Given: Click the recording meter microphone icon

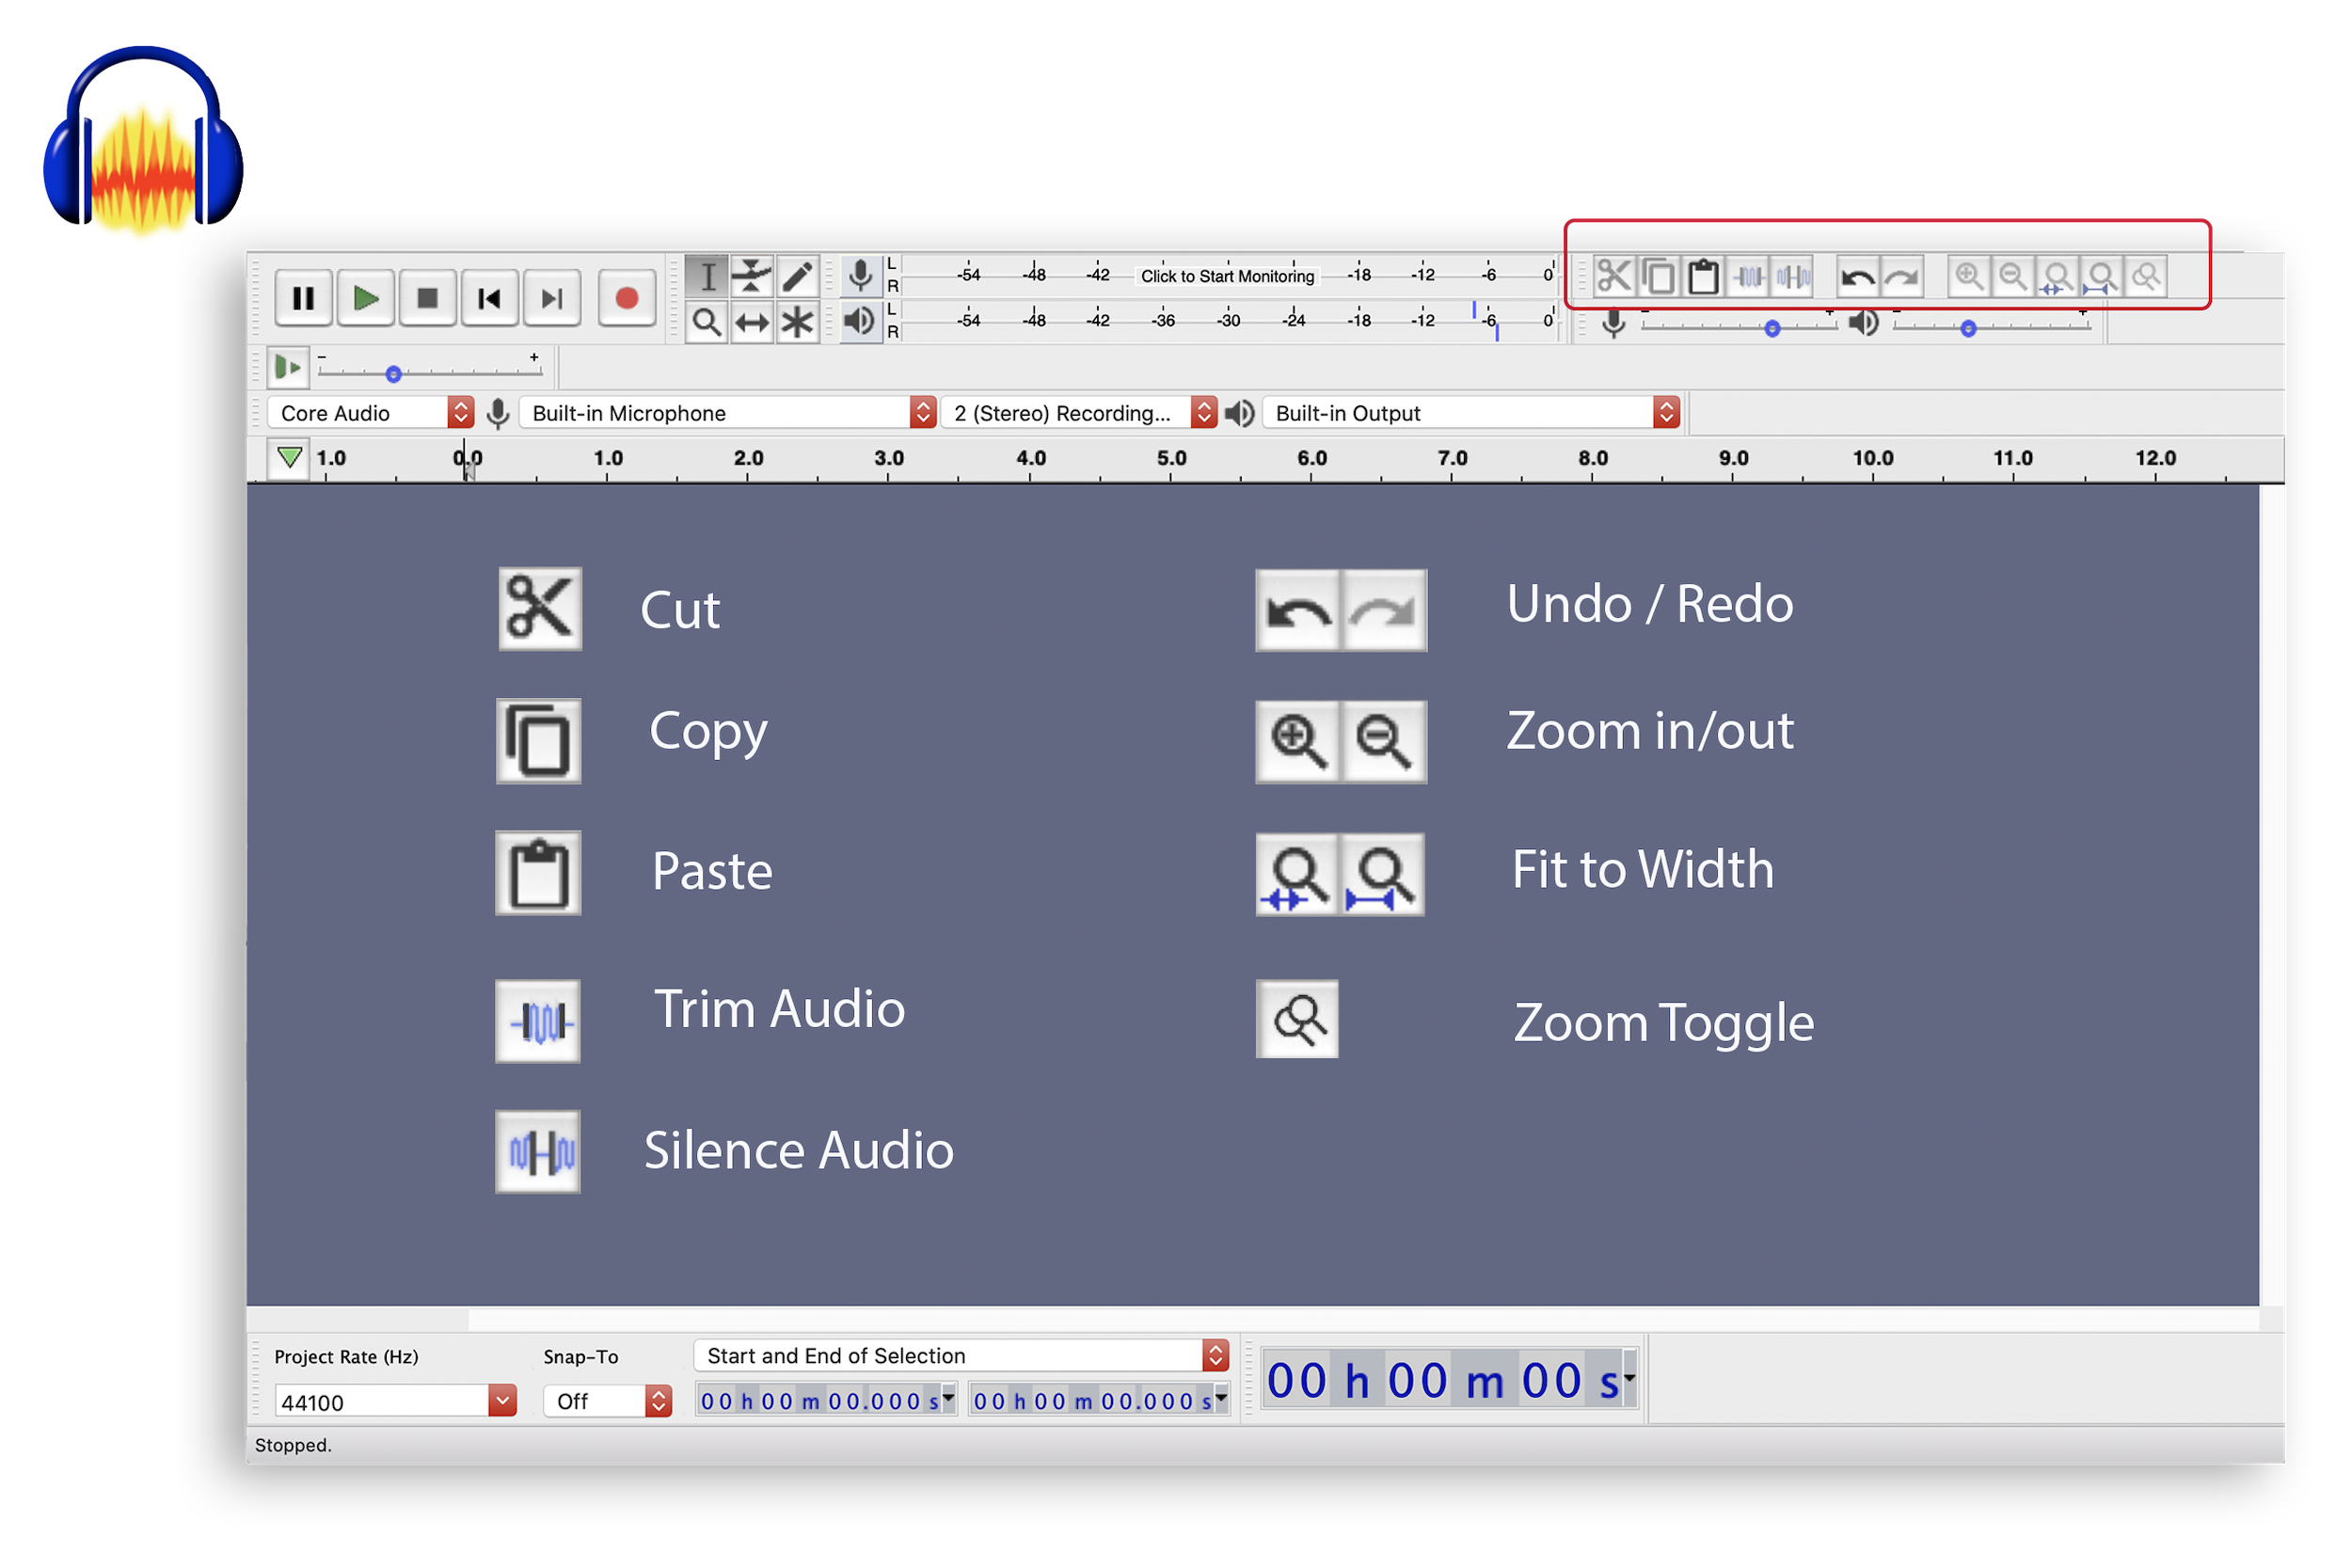Looking at the screenshot, I should tap(860, 276).
